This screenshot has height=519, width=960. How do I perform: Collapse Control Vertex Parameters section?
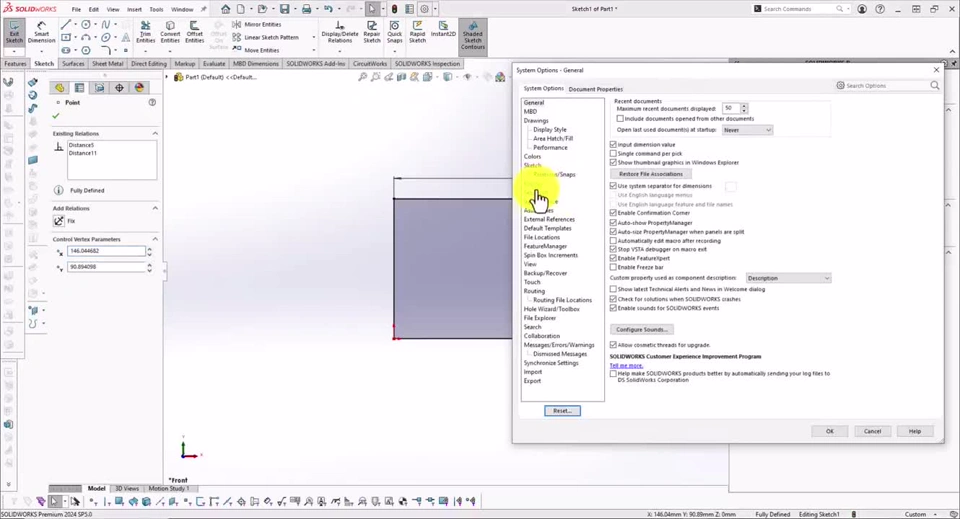tap(155, 239)
